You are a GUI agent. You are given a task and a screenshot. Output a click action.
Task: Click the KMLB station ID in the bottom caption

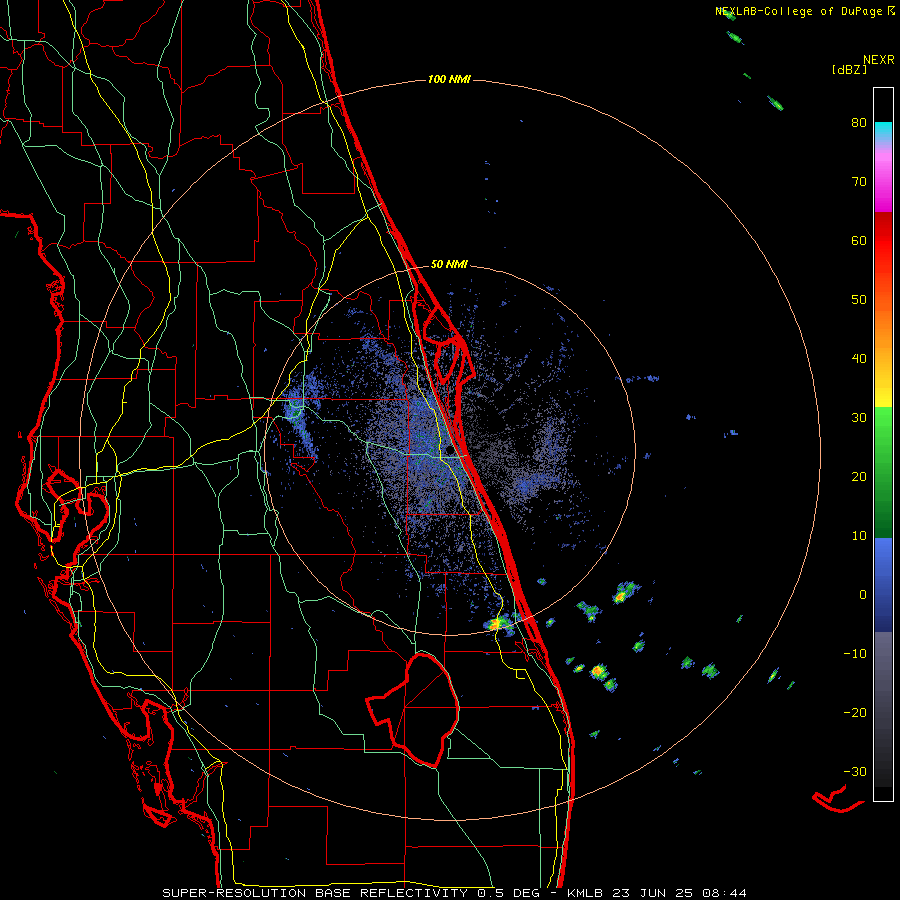click(x=587, y=893)
